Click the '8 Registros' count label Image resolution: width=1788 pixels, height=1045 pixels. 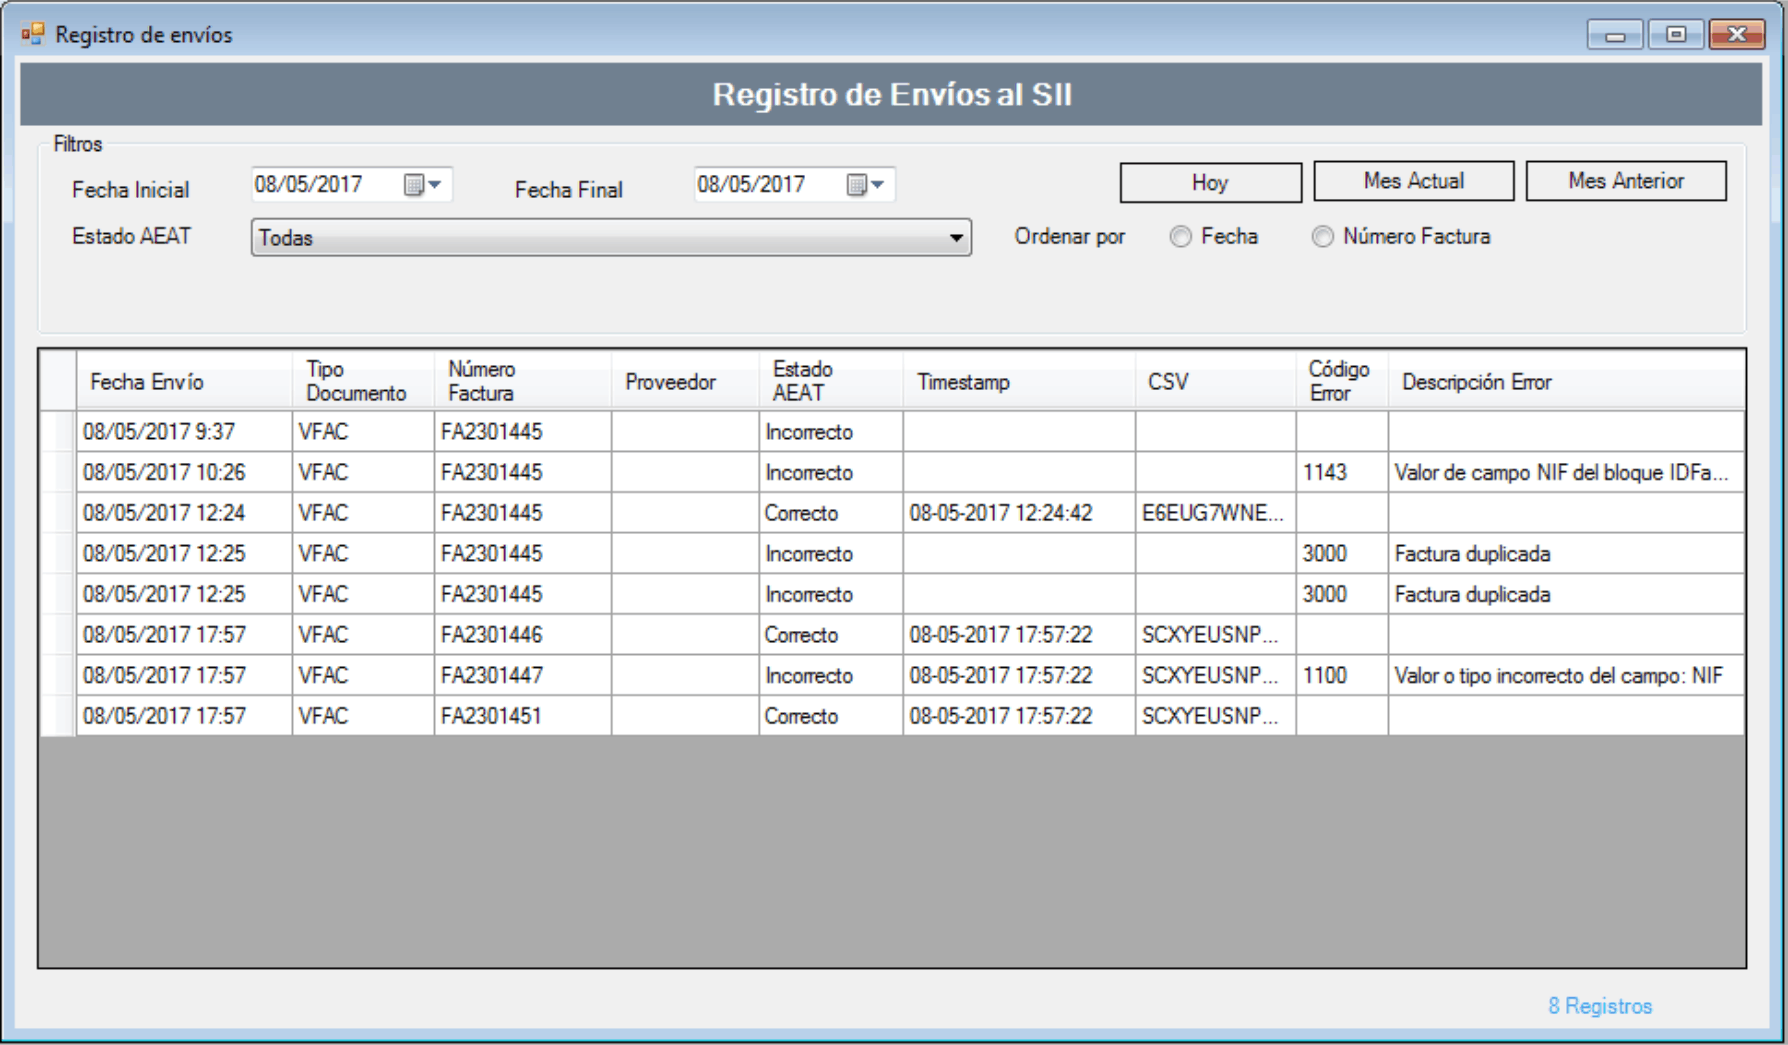(x=1600, y=1006)
